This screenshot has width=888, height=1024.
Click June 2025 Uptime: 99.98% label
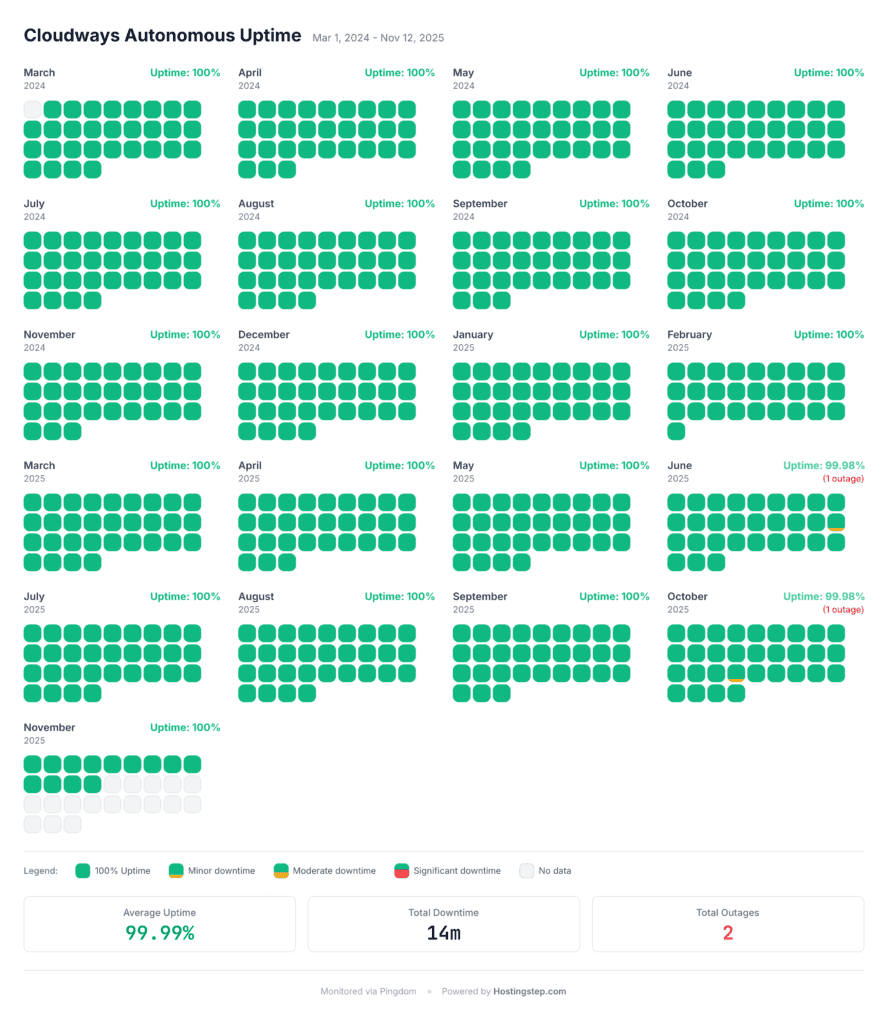pyautogui.click(x=823, y=466)
